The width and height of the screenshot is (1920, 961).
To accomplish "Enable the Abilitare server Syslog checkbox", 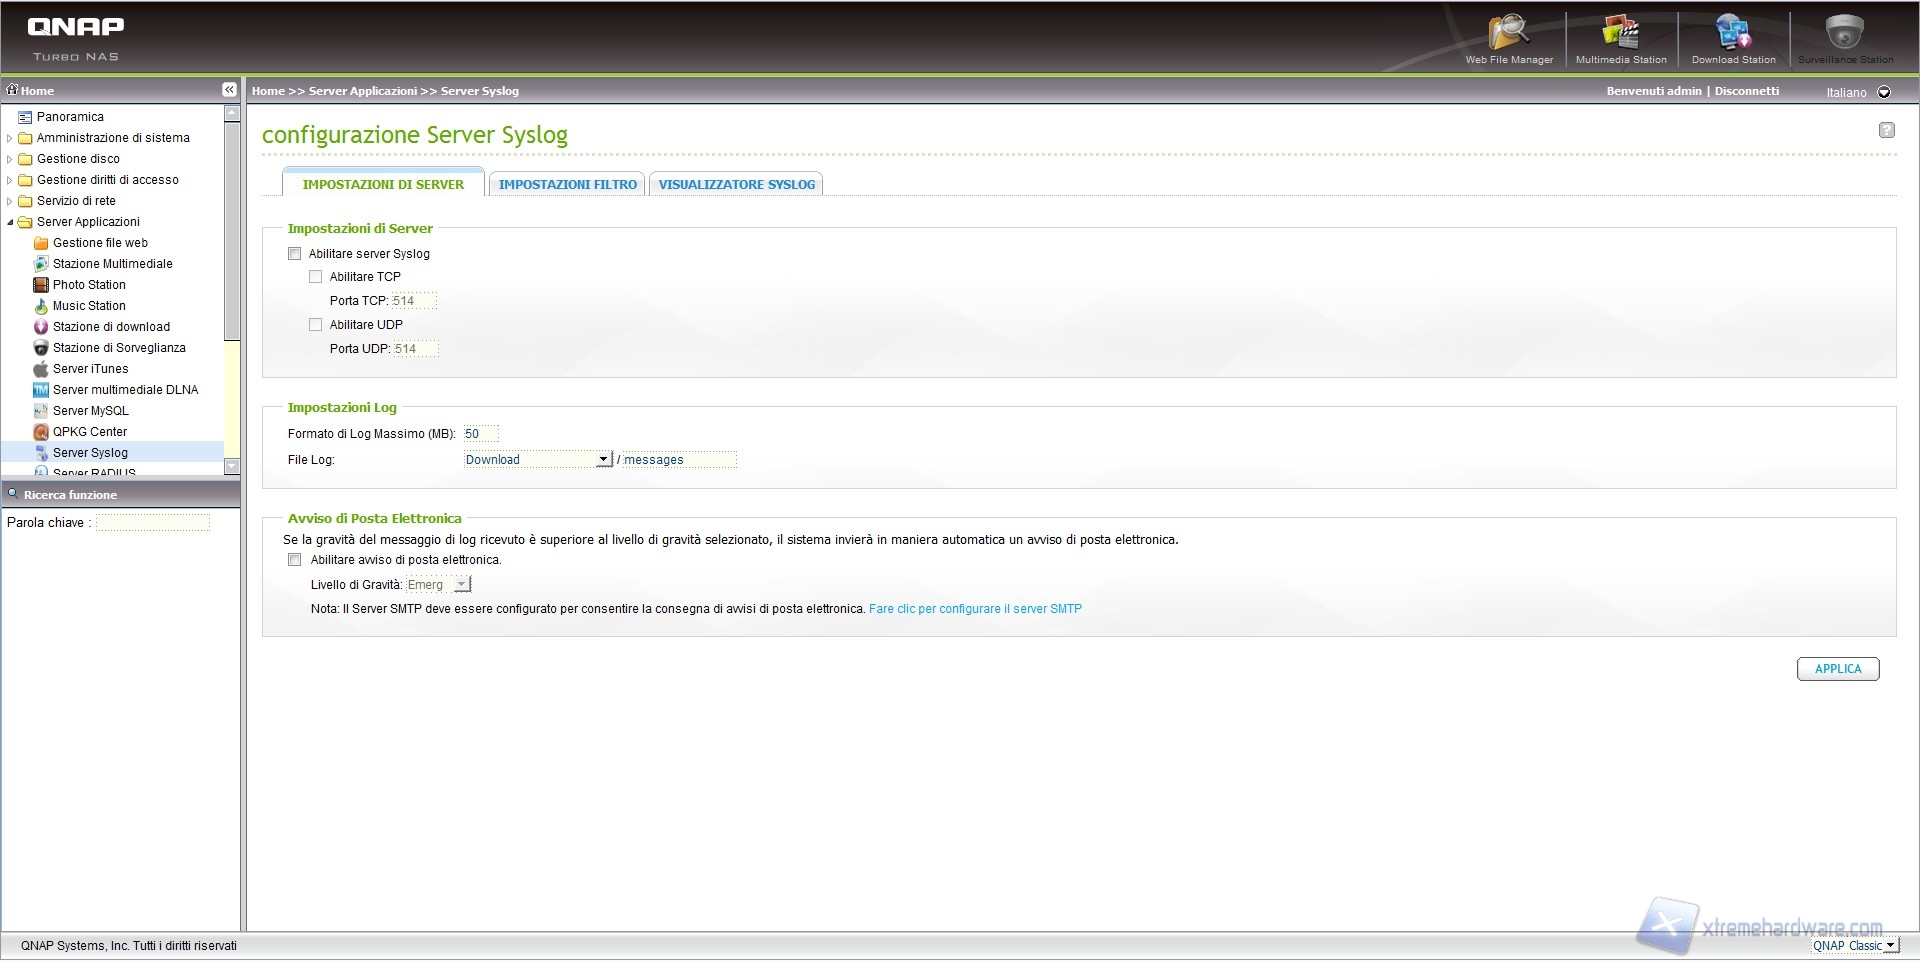I will coord(295,254).
